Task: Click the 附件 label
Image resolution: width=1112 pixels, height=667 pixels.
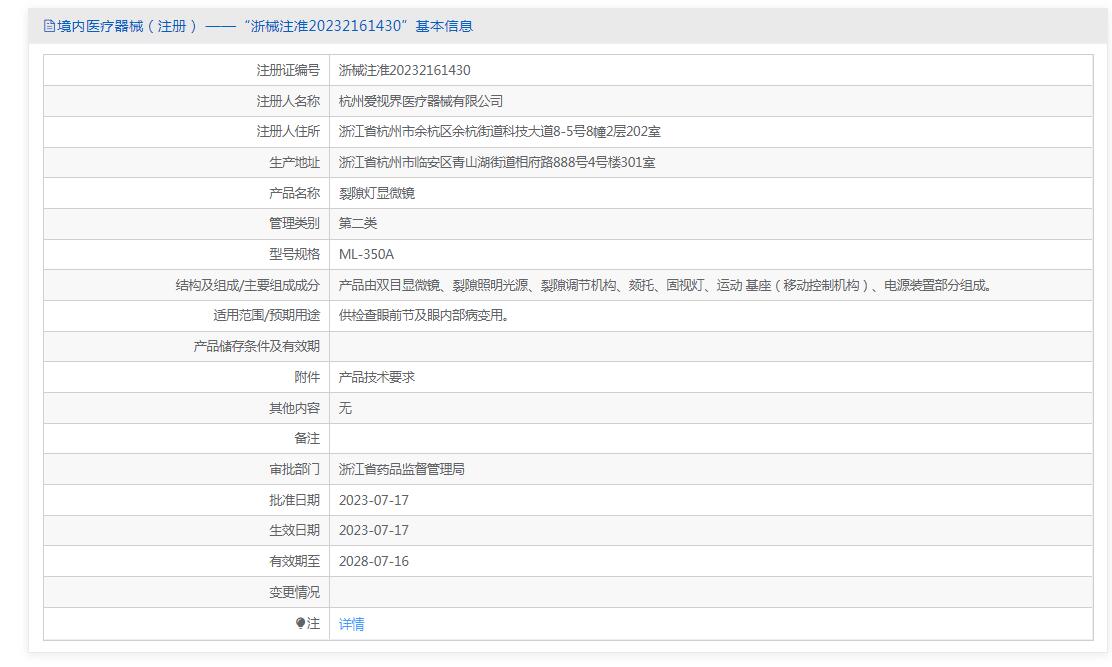Action: (307, 377)
